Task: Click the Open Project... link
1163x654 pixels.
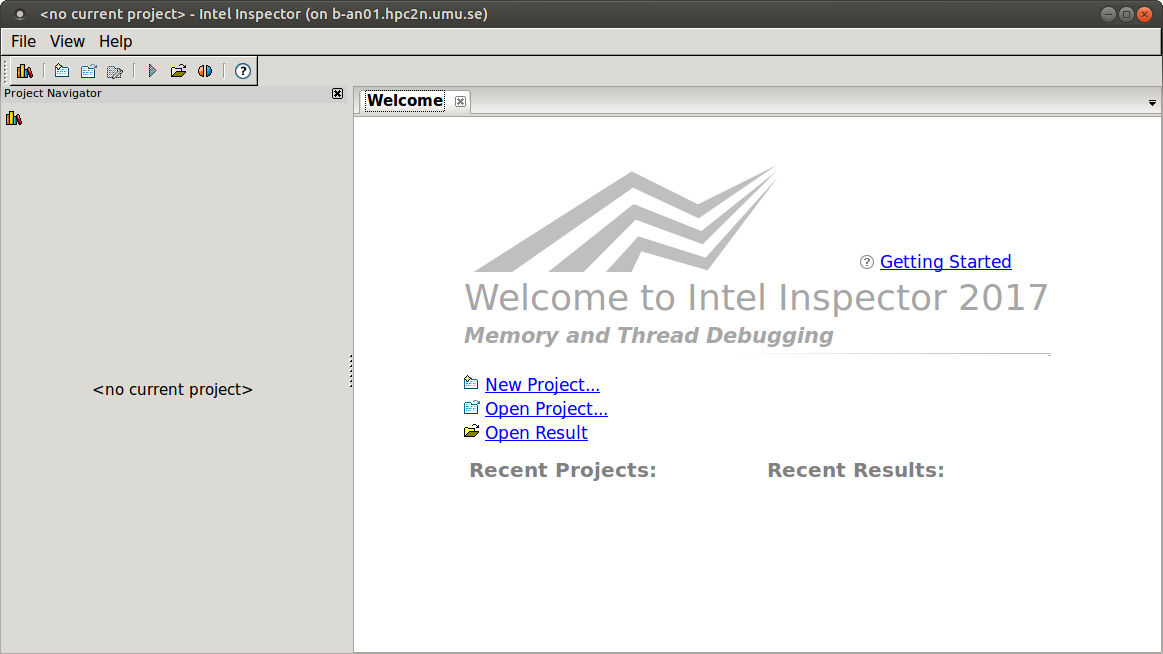Action: (x=546, y=409)
